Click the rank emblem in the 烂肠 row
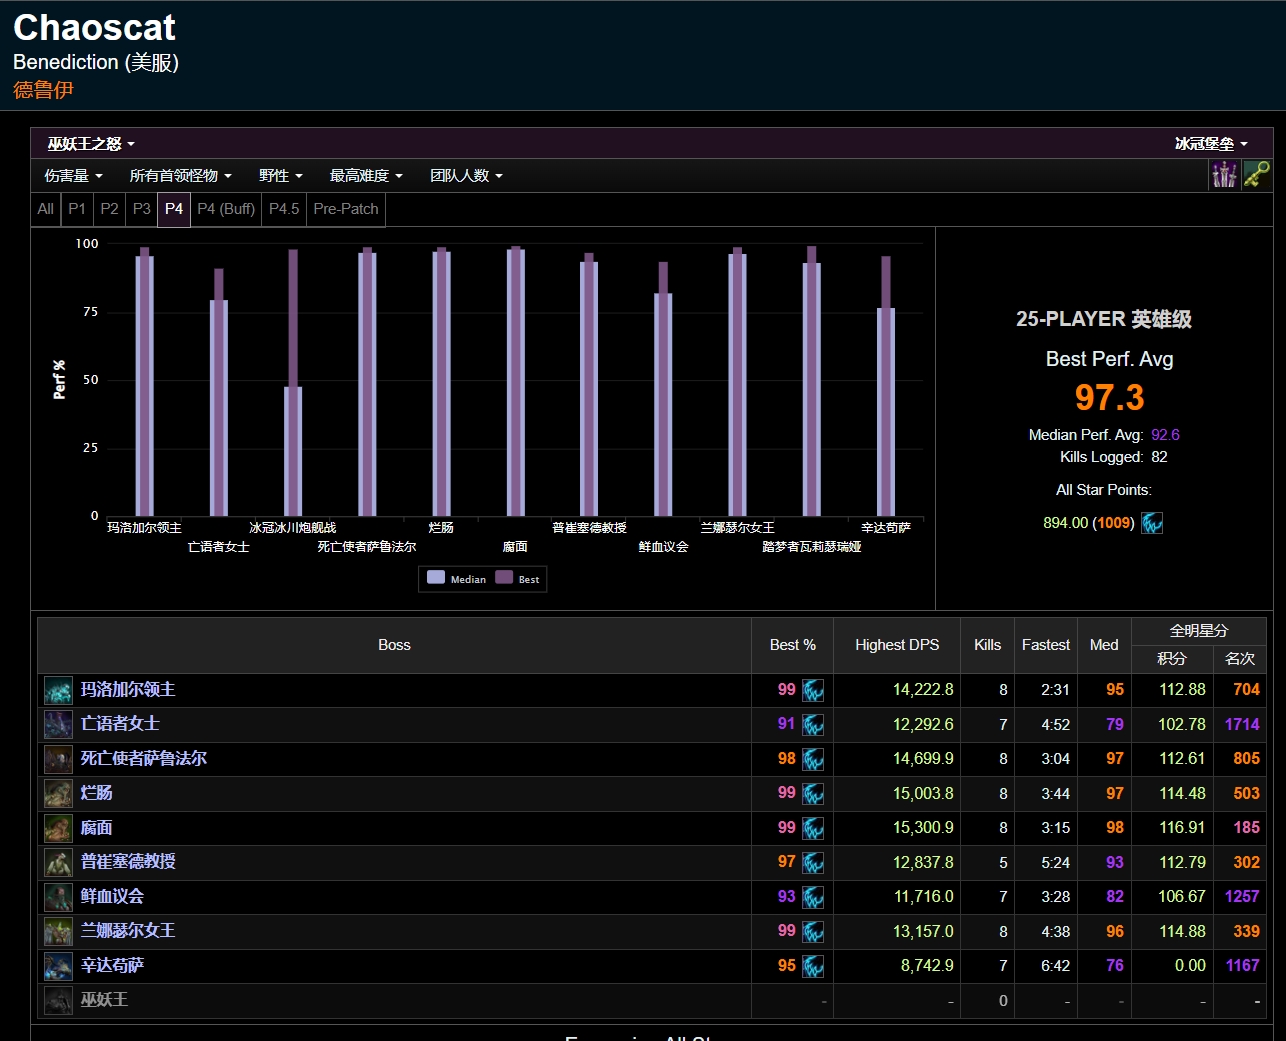Viewport: 1286px width, 1041px height. pyautogui.click(x=813, y=793)
